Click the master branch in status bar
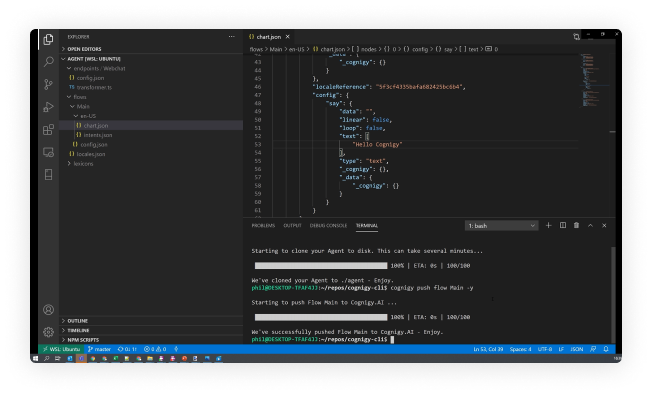 (99, 349)
